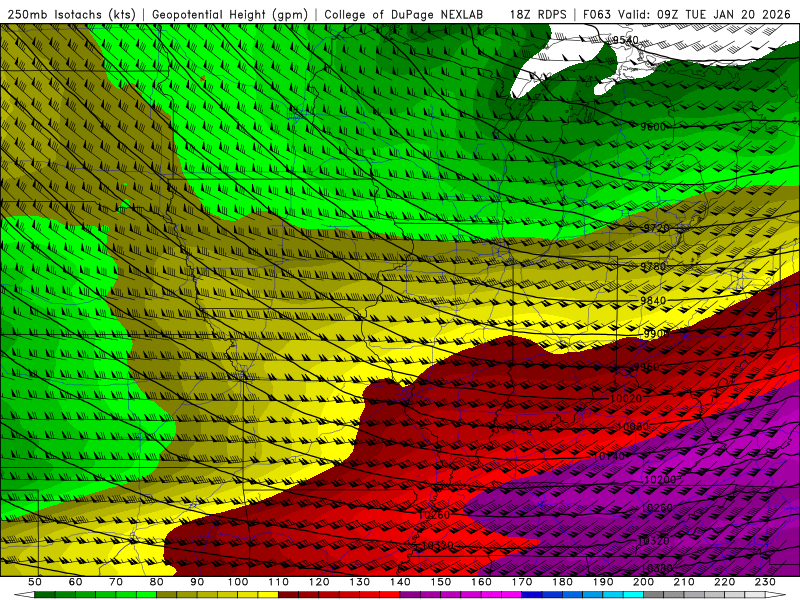Click the 9780 height contour label
Image resolution: width=800 pixels, height=600 pixels.
click(x=653, y=266)
